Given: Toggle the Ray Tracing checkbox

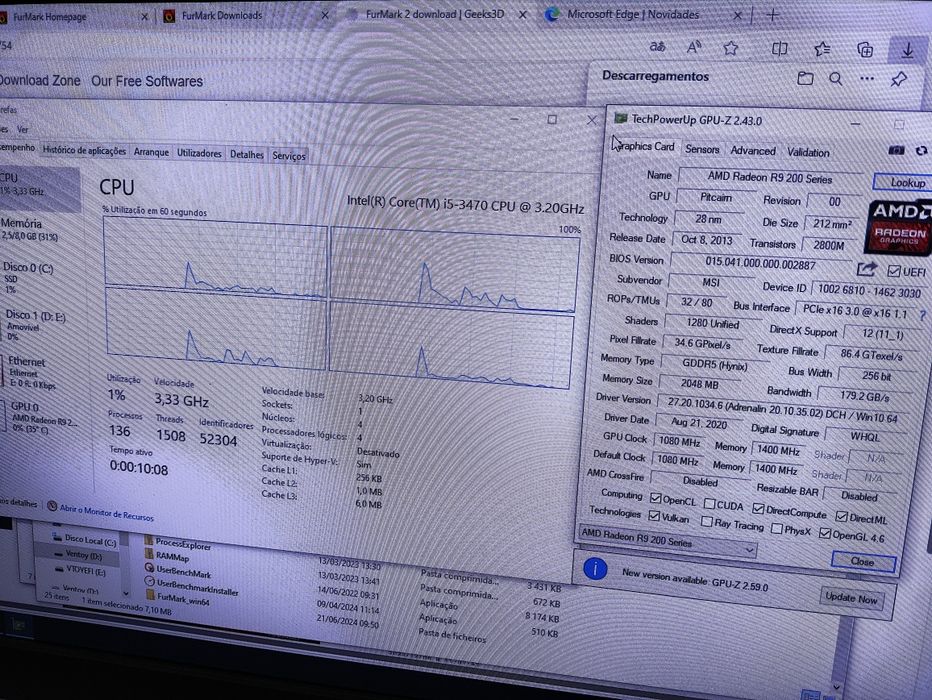Looking at the screenshot, I should 706,521.
